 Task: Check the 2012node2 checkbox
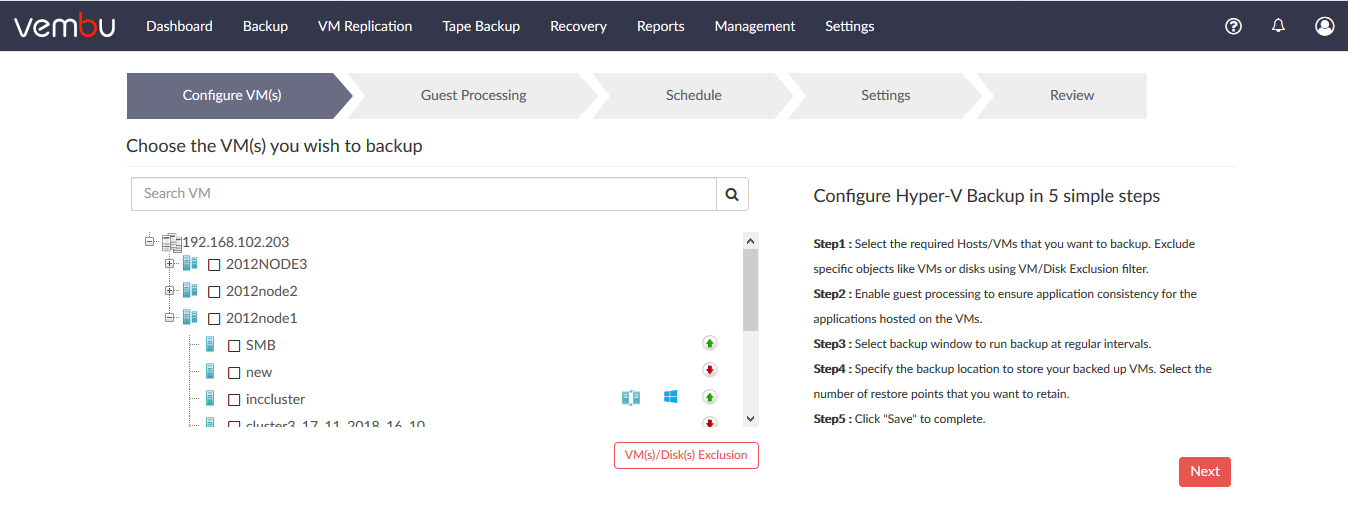[x=214, y=292]
